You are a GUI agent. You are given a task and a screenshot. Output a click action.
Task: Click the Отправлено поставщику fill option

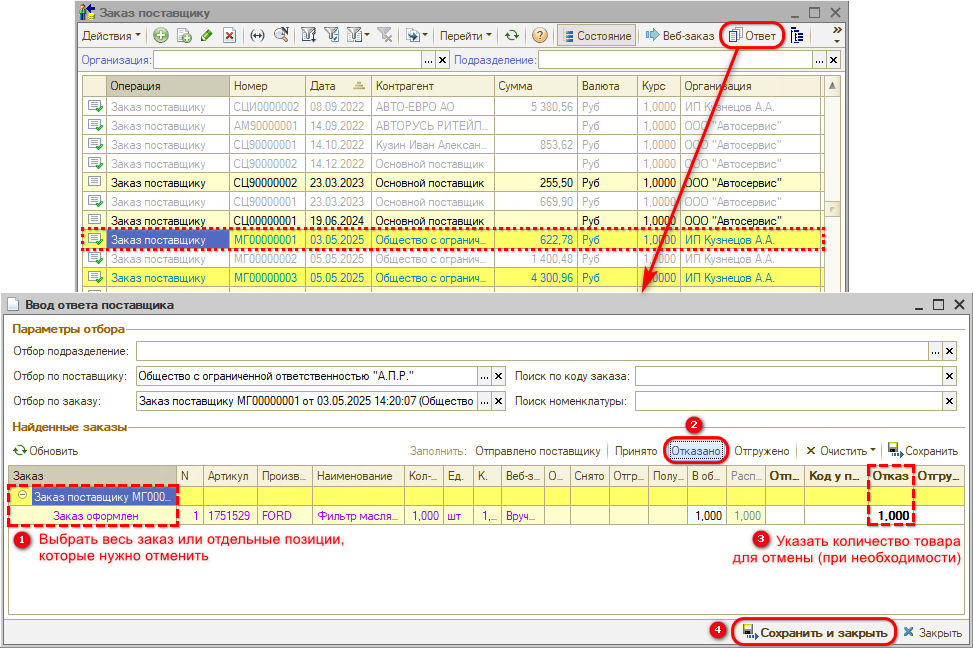[537, 451]
